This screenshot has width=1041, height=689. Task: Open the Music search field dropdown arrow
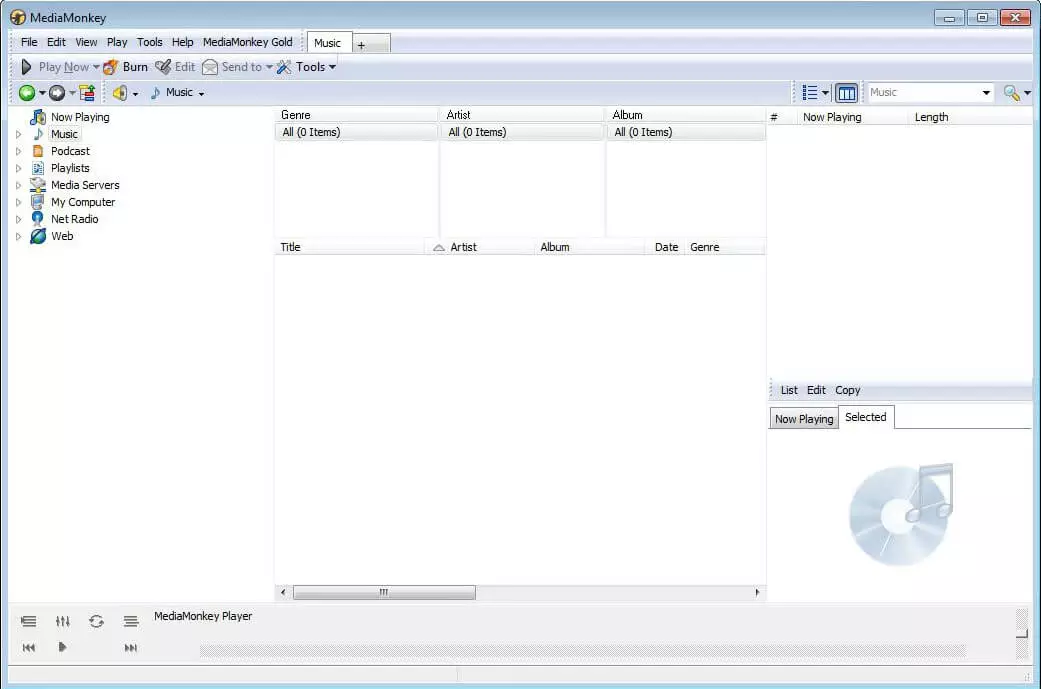986,93
